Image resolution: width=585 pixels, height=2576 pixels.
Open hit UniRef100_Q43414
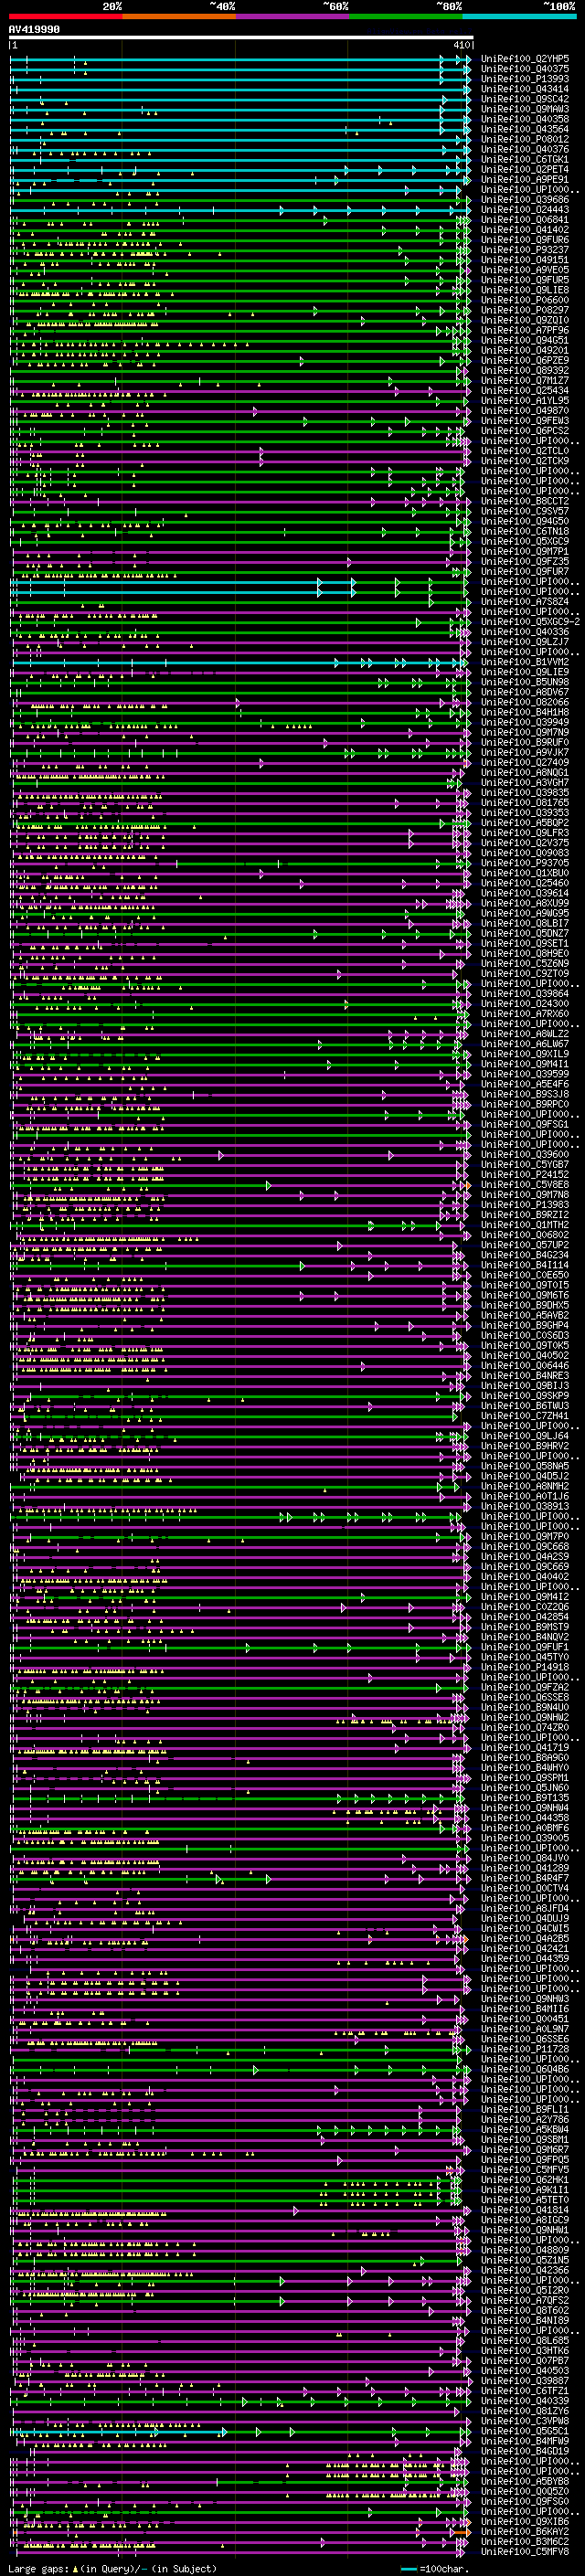pyautogui.click(x=525, y=89)
